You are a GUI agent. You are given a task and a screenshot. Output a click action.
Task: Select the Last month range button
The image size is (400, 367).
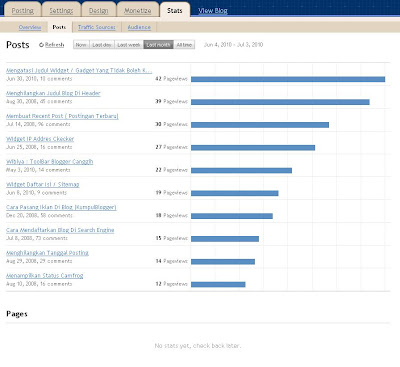[158, 45]
